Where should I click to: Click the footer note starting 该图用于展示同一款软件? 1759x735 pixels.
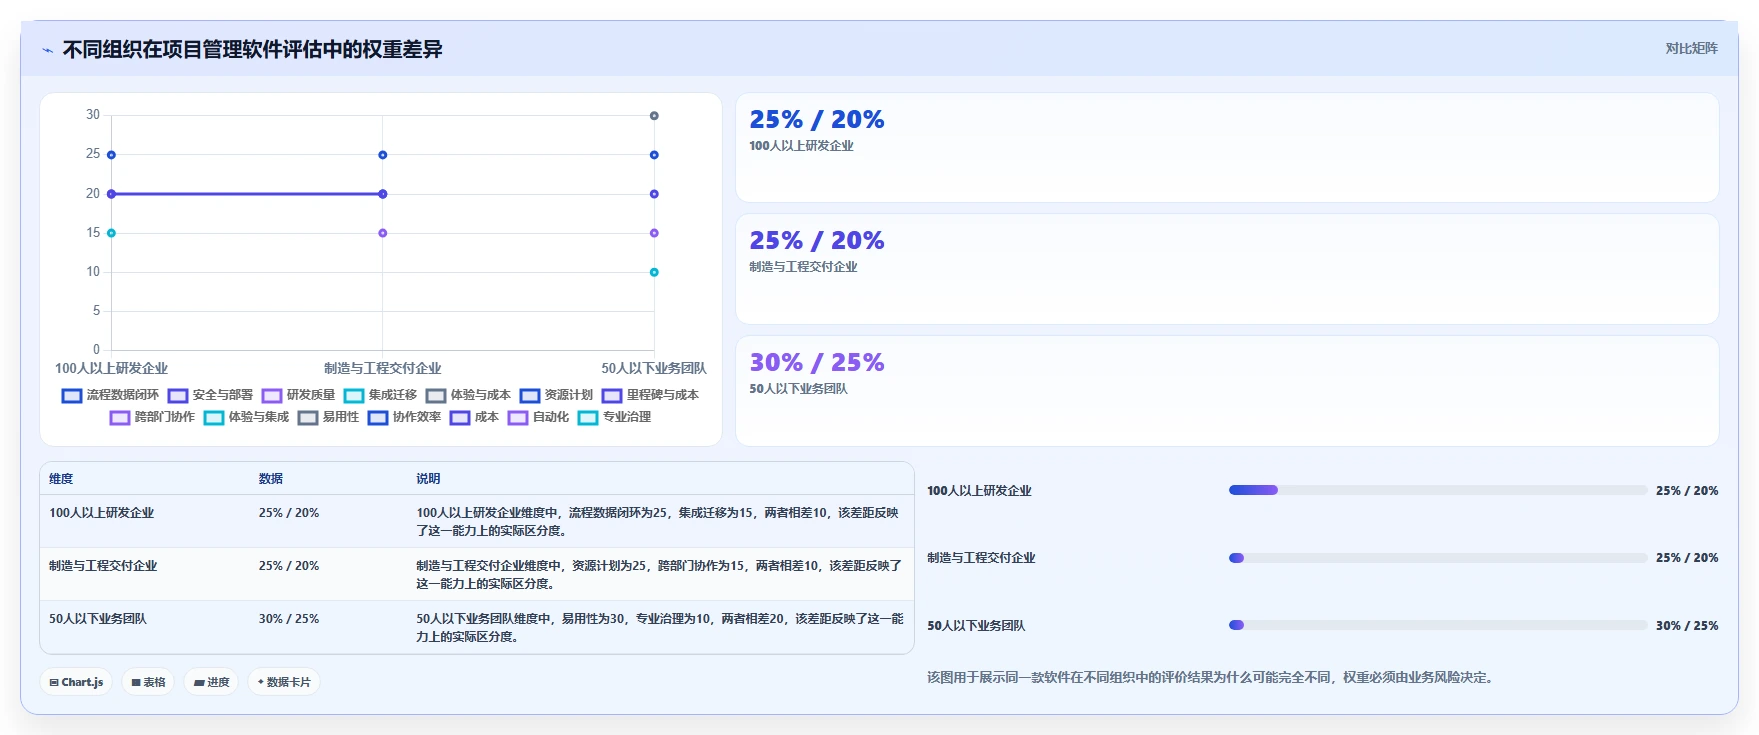coord(1212,678)
